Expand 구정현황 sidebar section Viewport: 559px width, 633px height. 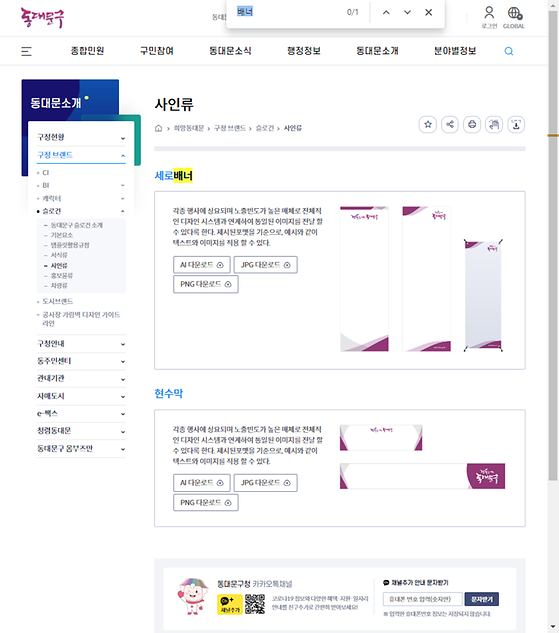click(x=81, y=137)
